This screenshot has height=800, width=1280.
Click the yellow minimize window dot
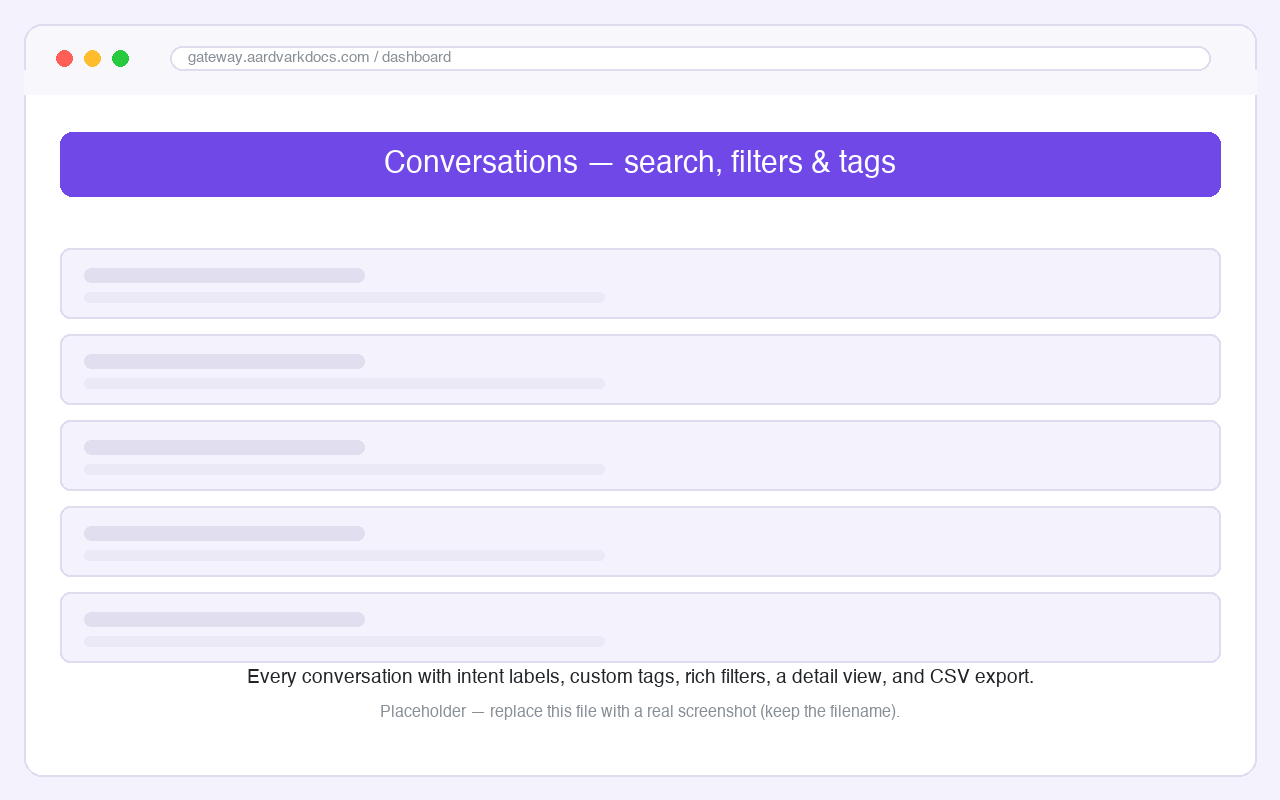coord(92,58)
